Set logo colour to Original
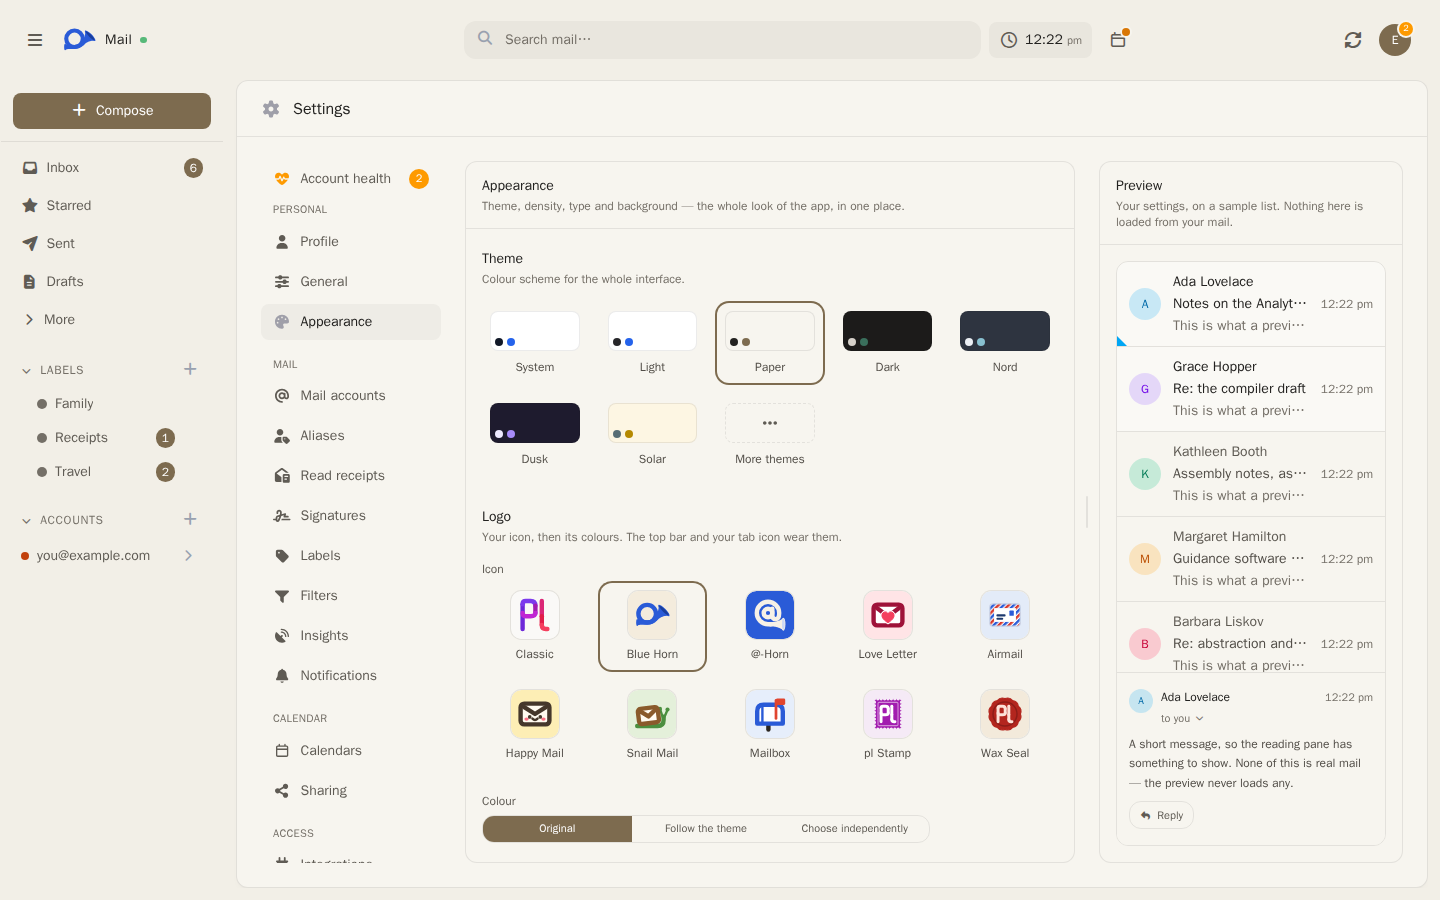Image resolution: width=1440 pixels, height=900 pixels. point(557,829)
